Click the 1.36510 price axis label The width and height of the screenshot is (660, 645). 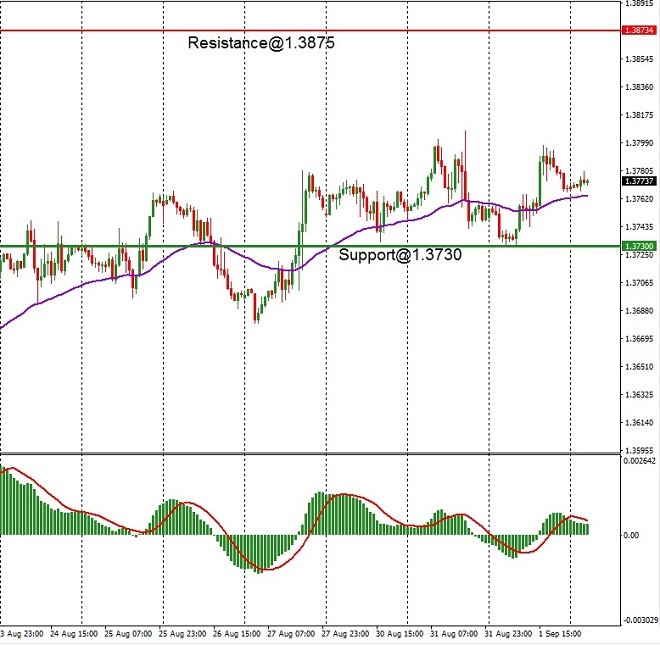(x=639, y=367)
